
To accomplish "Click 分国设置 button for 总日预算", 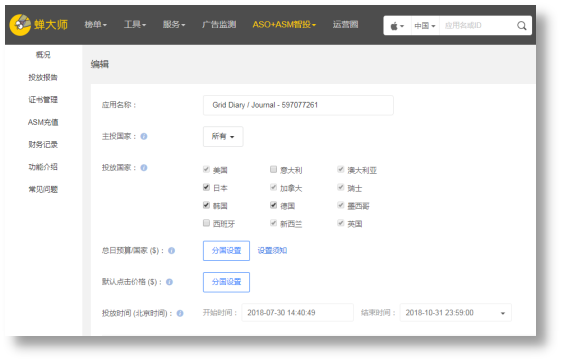I will click(x=226, y=251).
